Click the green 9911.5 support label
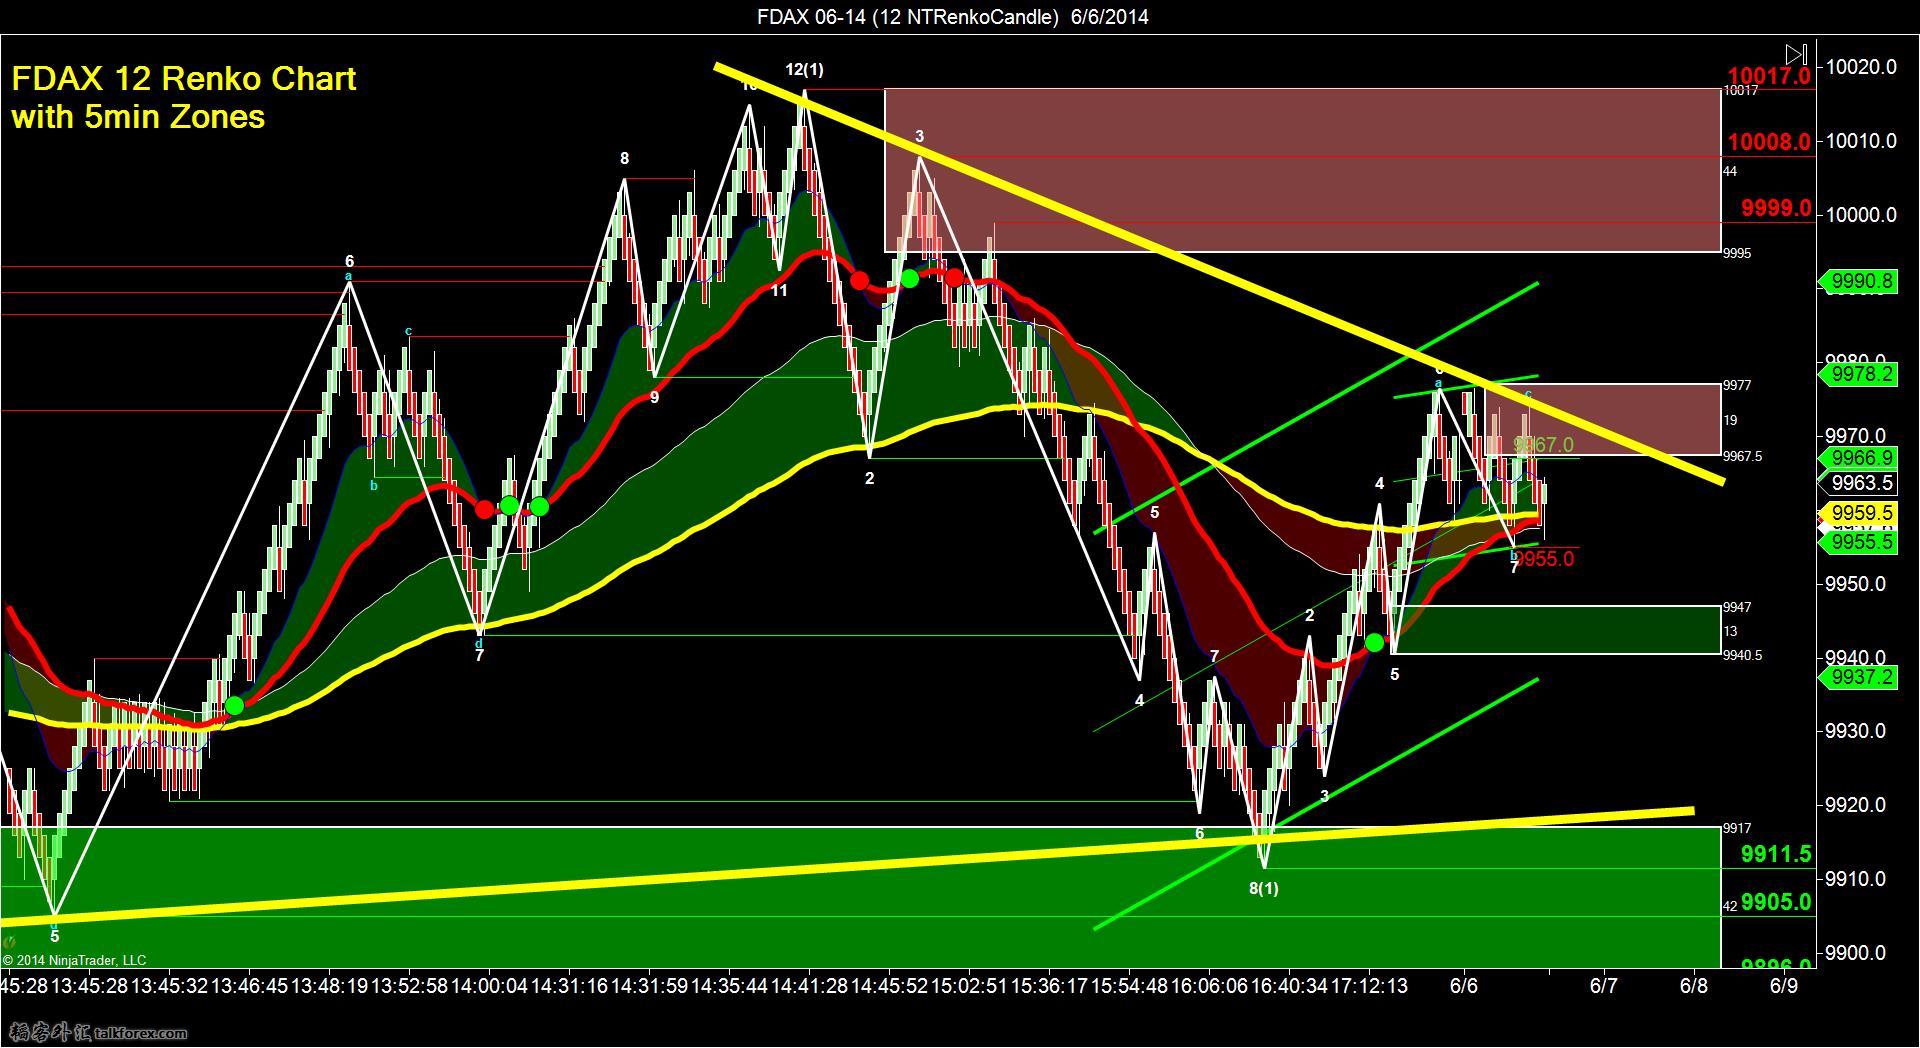Viewport: 1920px width, 1048px height. 1776,854
